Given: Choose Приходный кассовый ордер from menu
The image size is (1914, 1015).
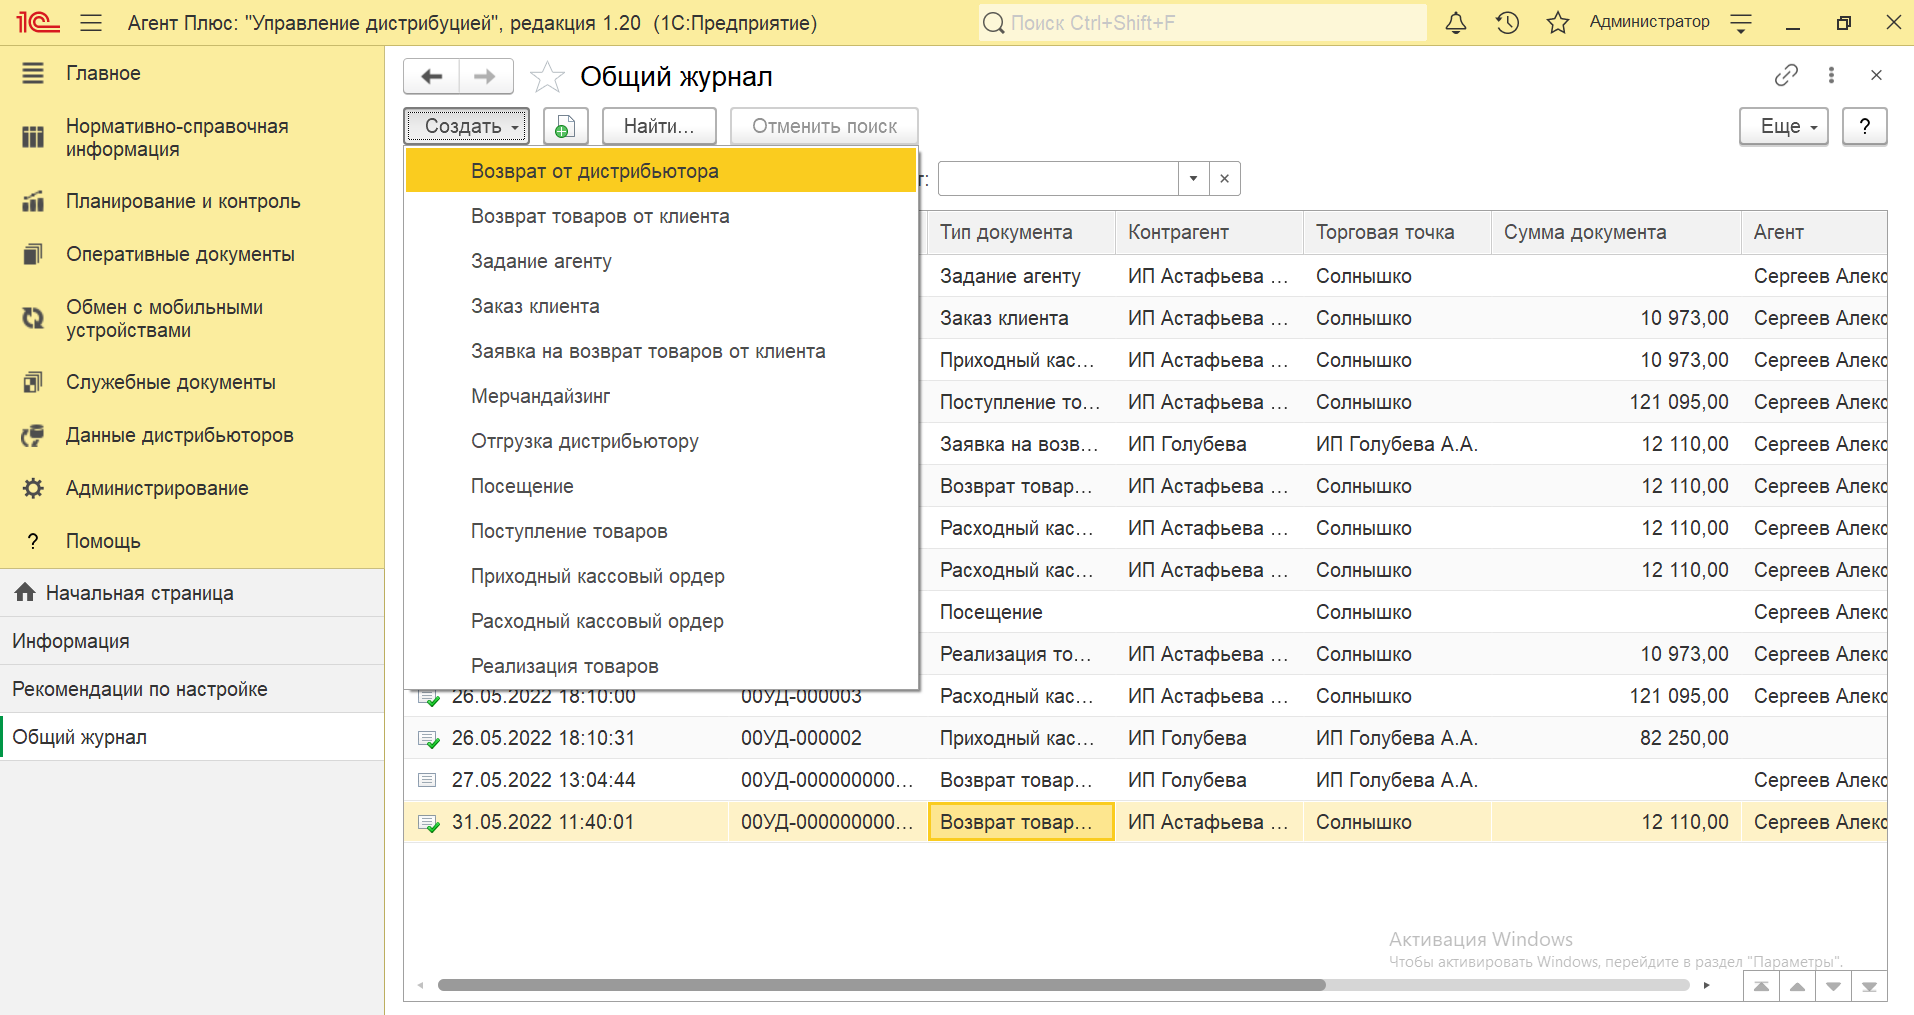Looking at the screenshot, I should [x=598, y=576].
